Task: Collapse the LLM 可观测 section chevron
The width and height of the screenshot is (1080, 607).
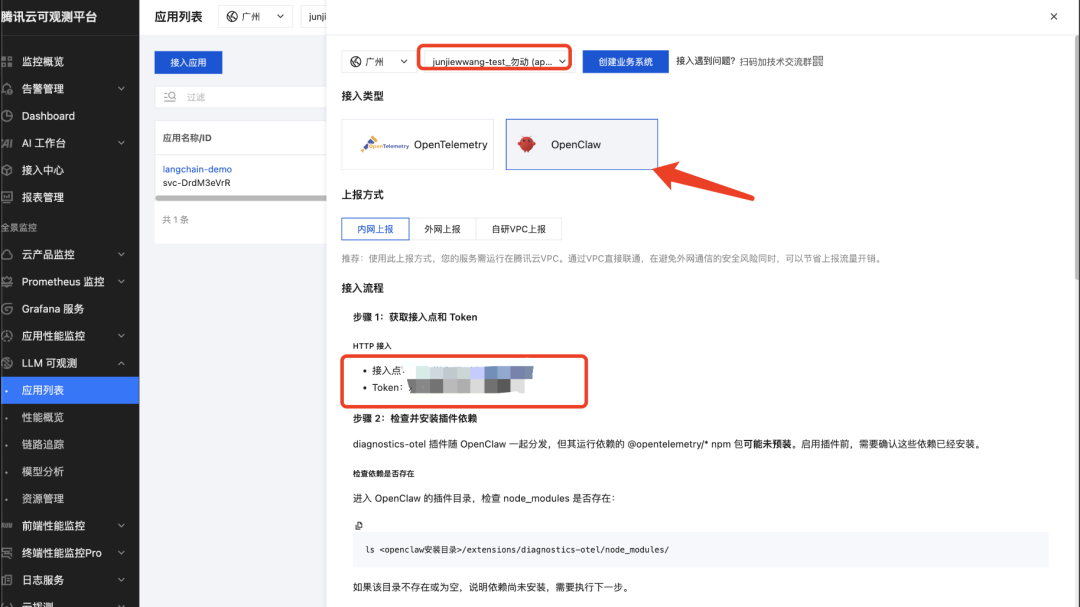Action: [121, 362]
